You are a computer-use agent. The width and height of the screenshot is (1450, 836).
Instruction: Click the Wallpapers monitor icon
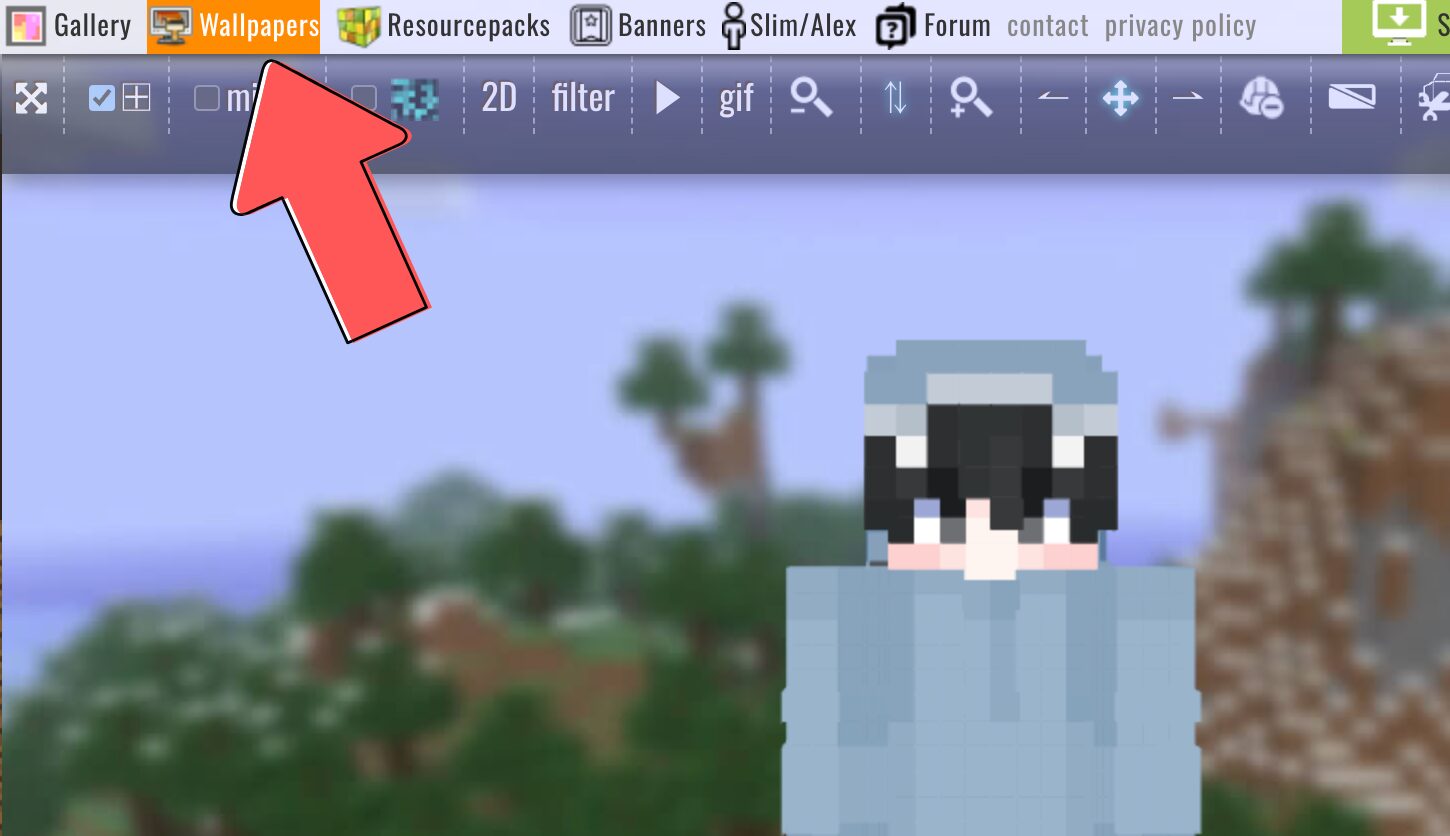tap(171, 26)
